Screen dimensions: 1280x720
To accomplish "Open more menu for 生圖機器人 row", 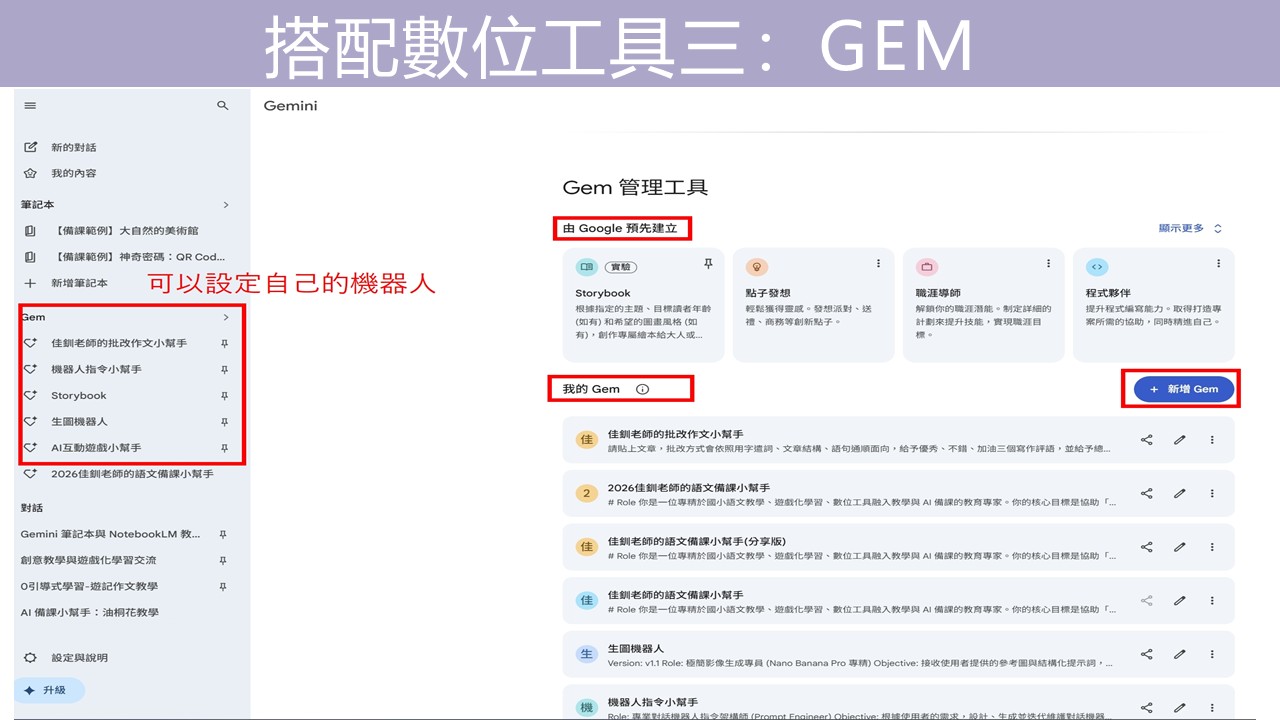I will [1212, 654].
